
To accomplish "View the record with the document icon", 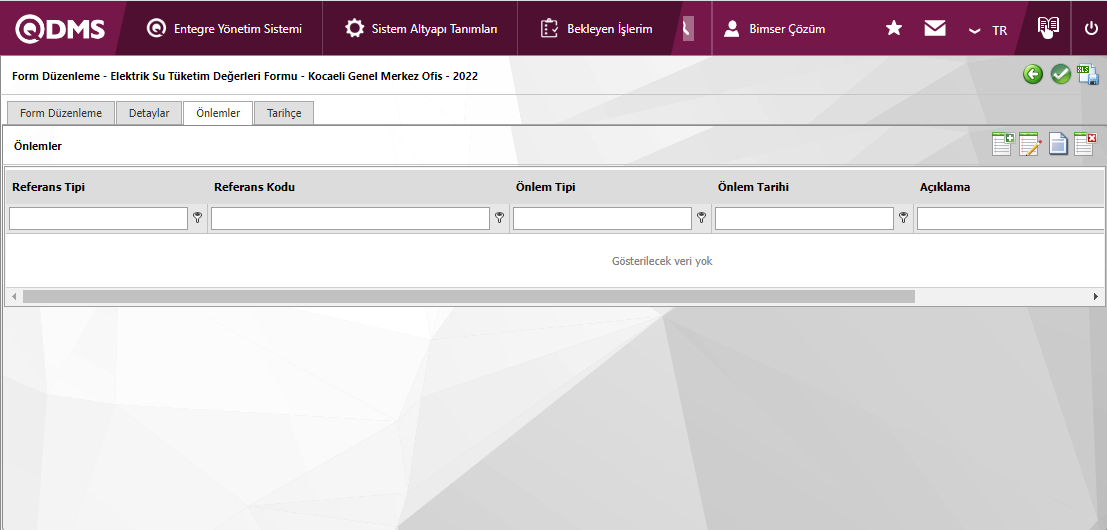I will pos(1058,145).
